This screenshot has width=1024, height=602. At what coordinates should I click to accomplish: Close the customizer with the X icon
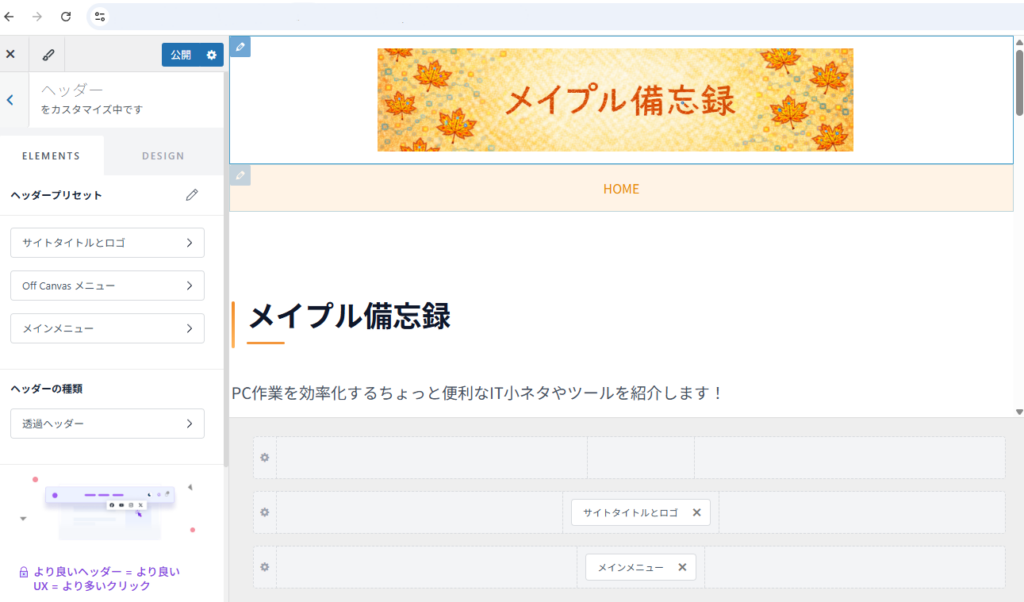tap(11, 55)
